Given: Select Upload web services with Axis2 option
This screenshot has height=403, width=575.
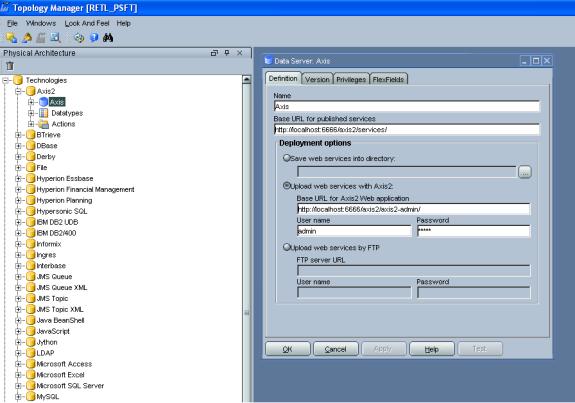Looking at the screenshot, I should 286,186.
